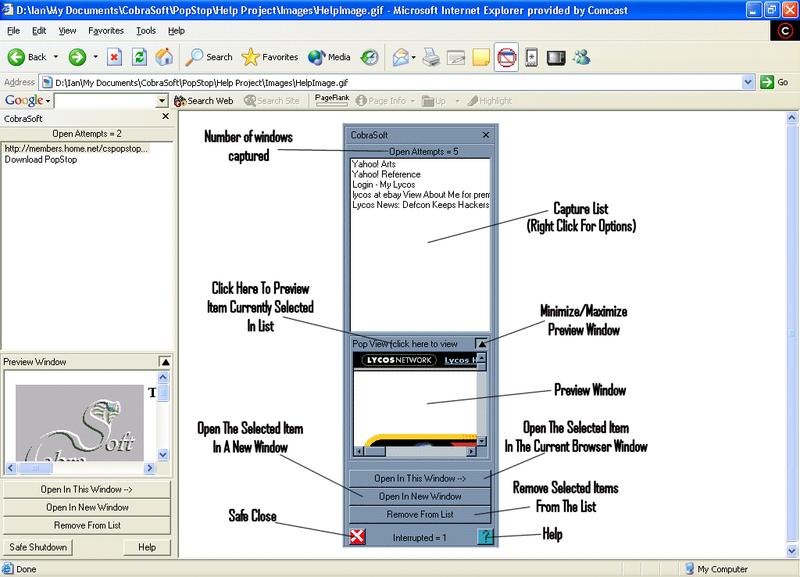800x577 pixels.
Task: Click the CobraSoft logo preview thumbnail
Action: (x=80, y=422)
